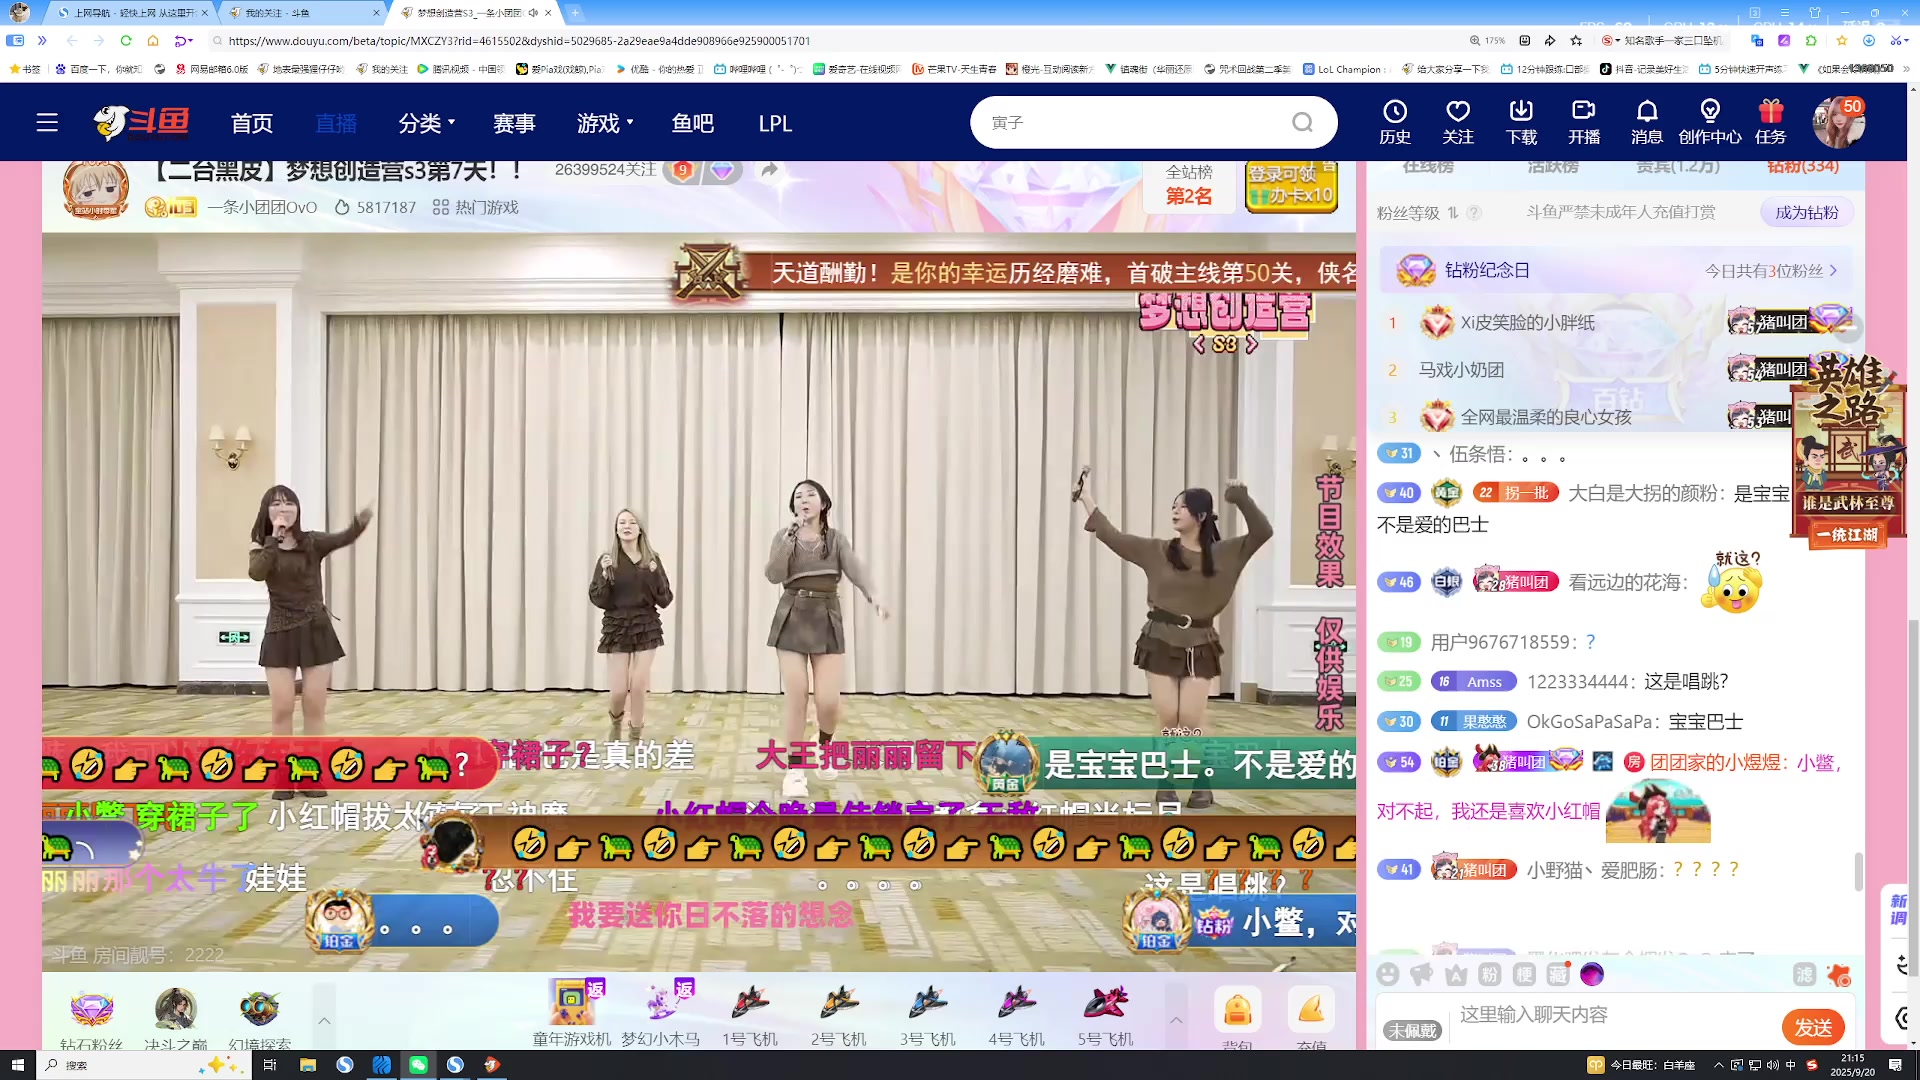This screenshot has height=1080, width=1920.
Task: Click chat panel scrollbar thumb
Action: click(1859, 871)
